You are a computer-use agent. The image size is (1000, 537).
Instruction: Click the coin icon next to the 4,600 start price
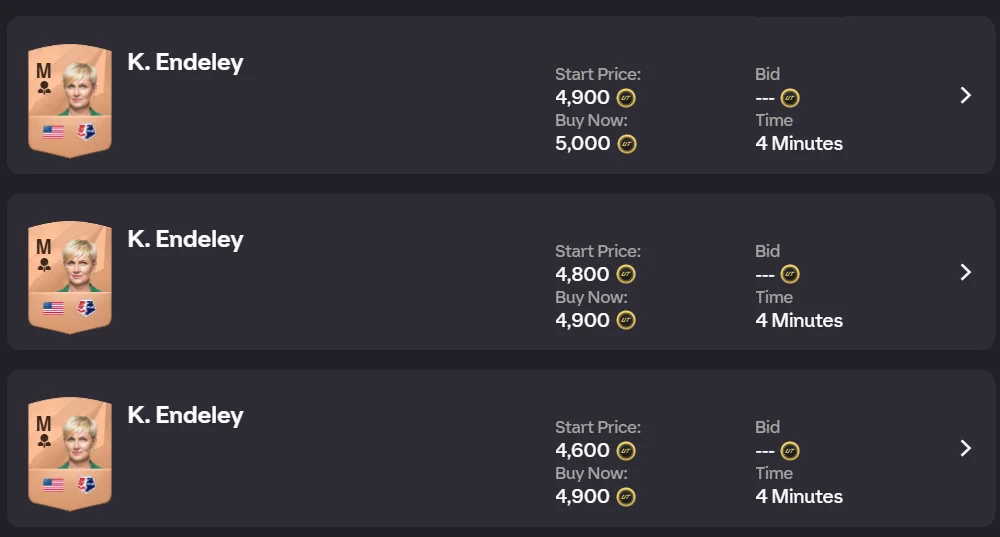(x=627, y=451)
